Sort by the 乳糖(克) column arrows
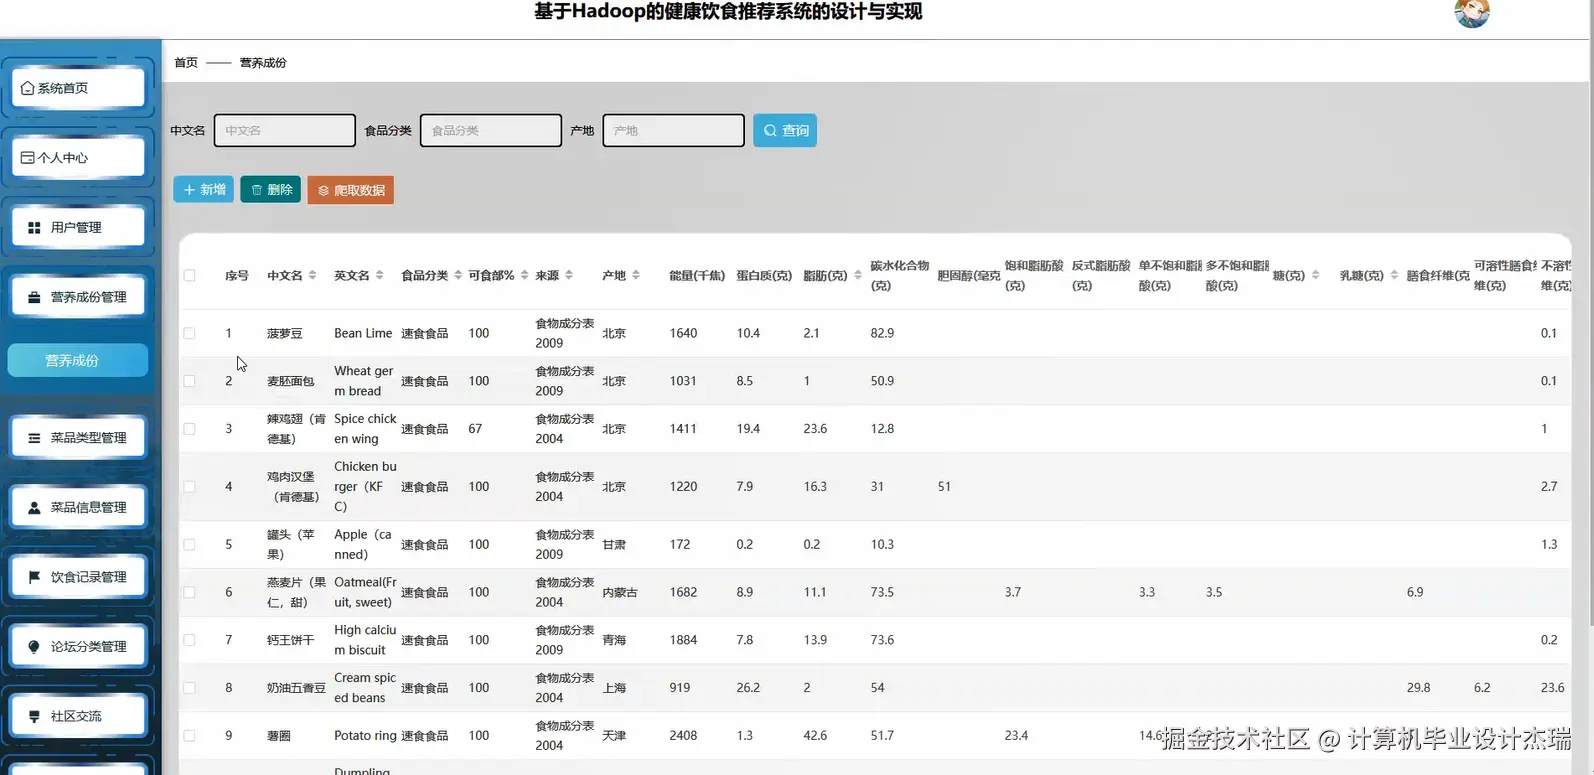Image resolution: width=1594 pixels, height=775 pixels. coord(1394,275)
